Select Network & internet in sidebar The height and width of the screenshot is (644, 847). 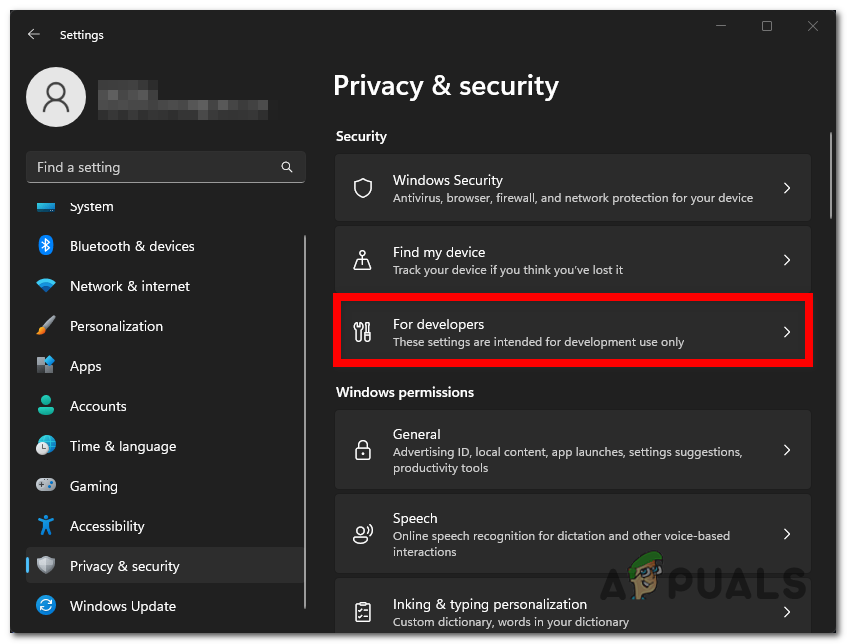[x=130, y=286]
